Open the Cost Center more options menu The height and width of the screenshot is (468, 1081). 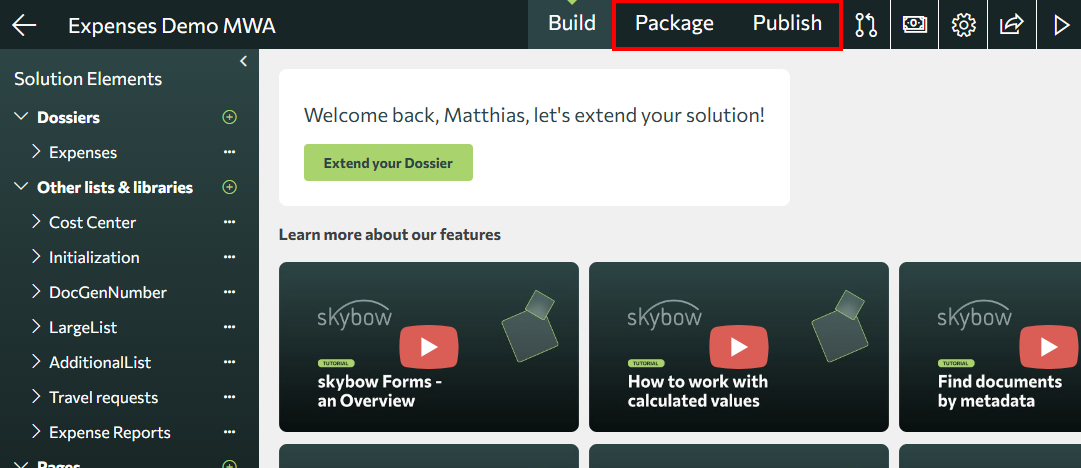tap(229, 223)
